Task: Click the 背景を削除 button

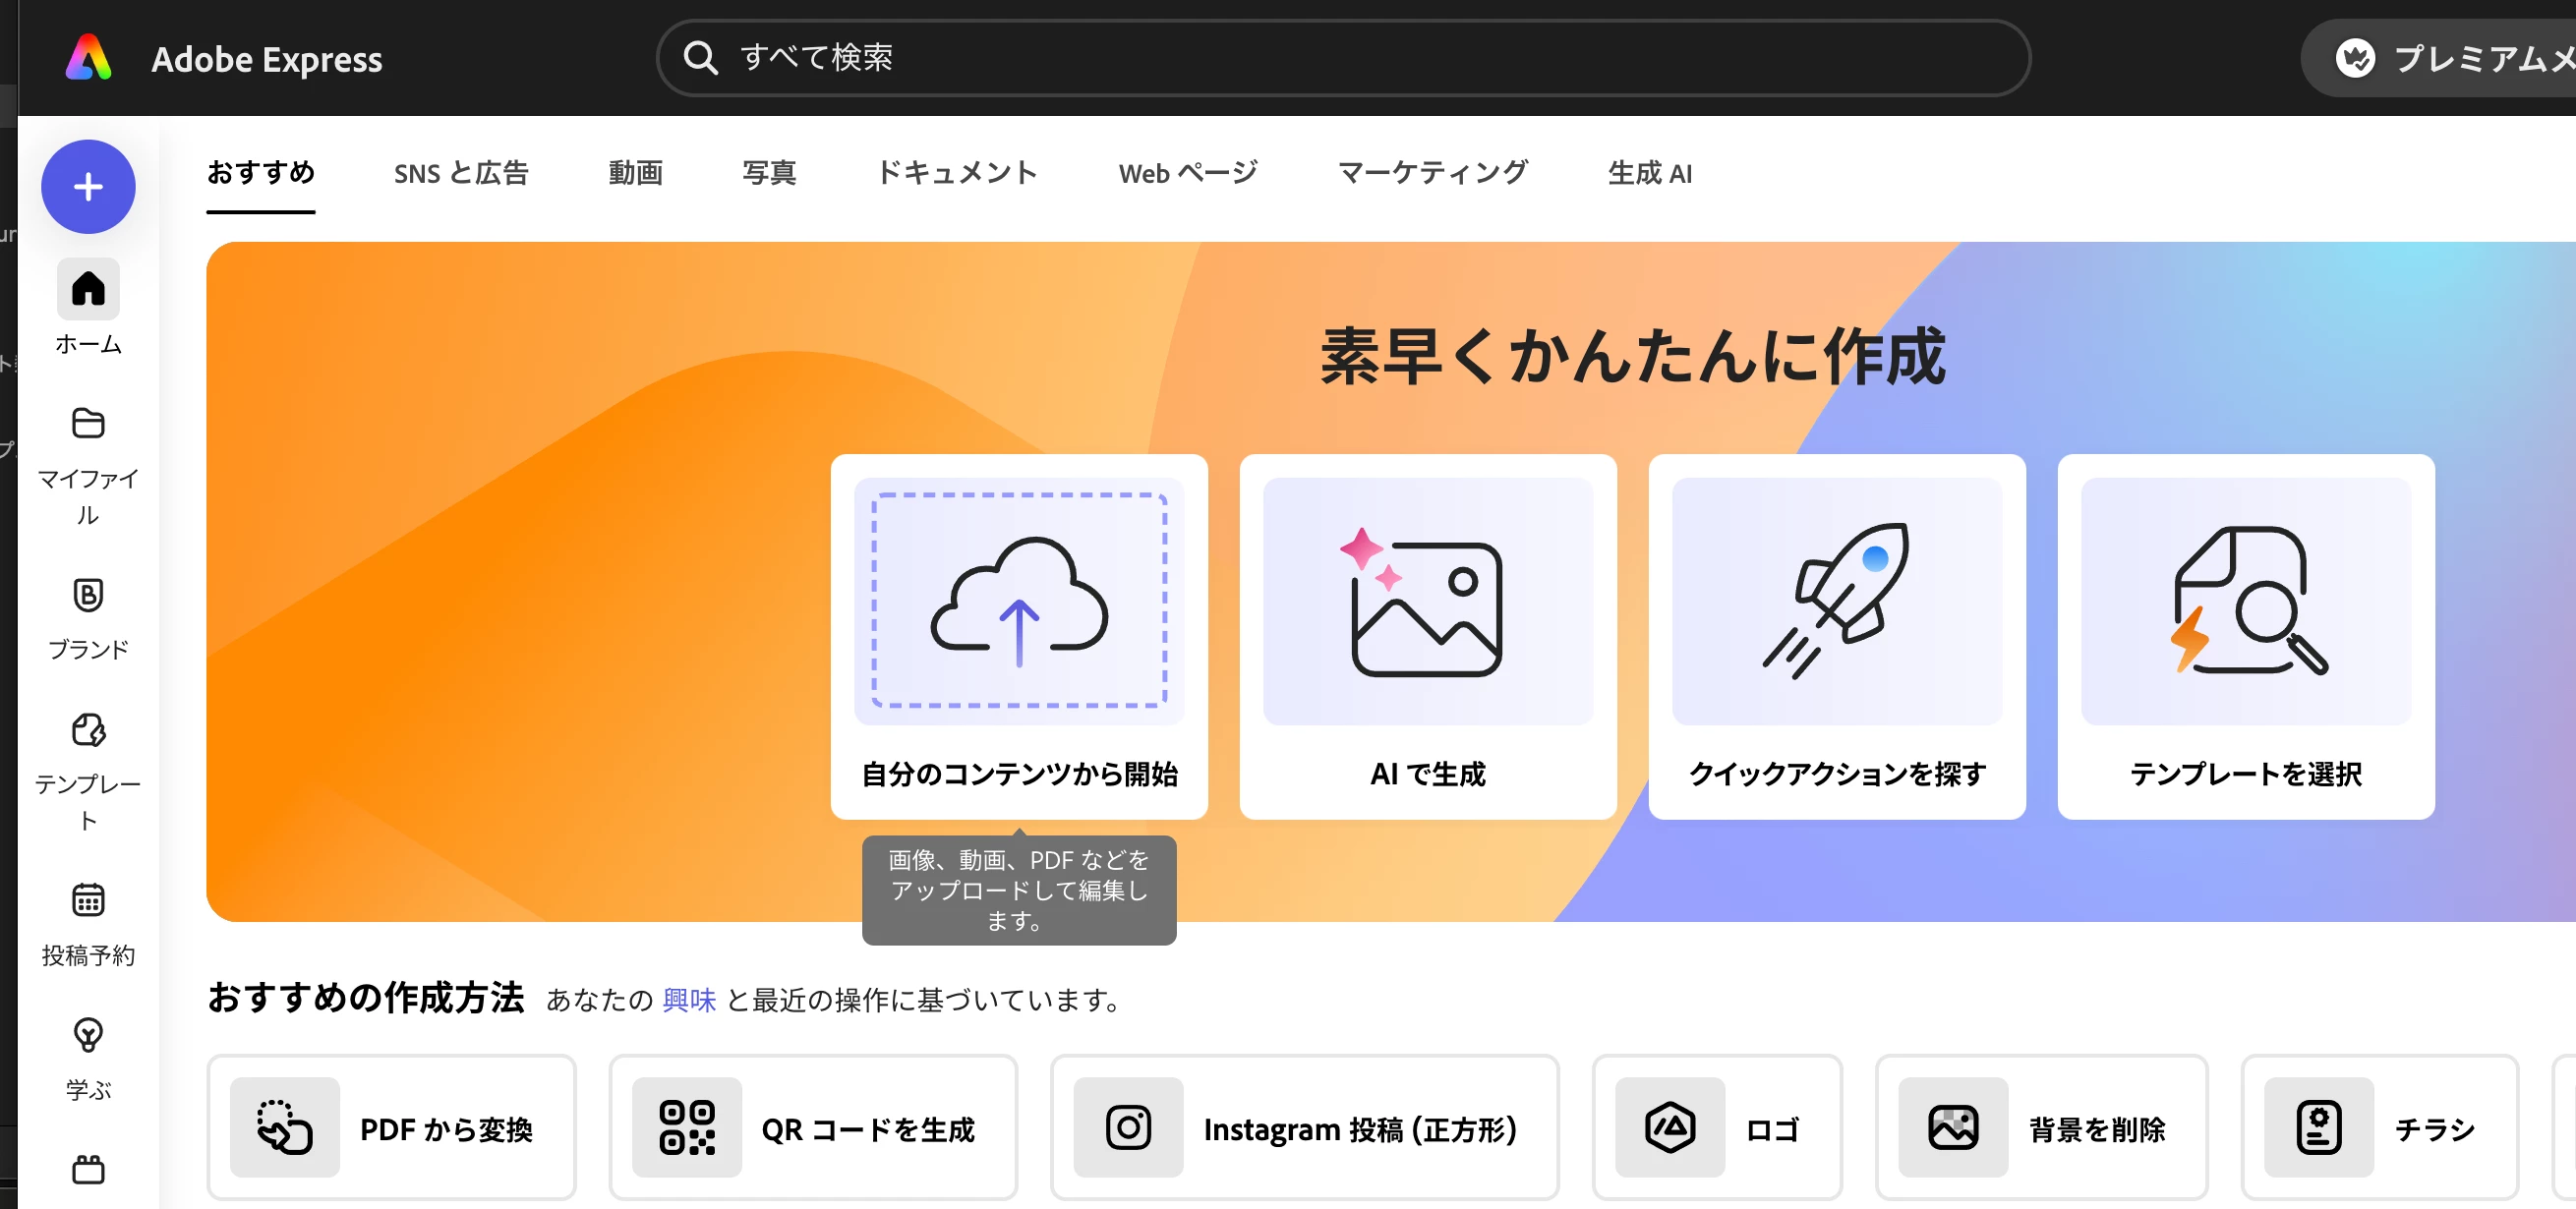Action: coord(2040,1127)
